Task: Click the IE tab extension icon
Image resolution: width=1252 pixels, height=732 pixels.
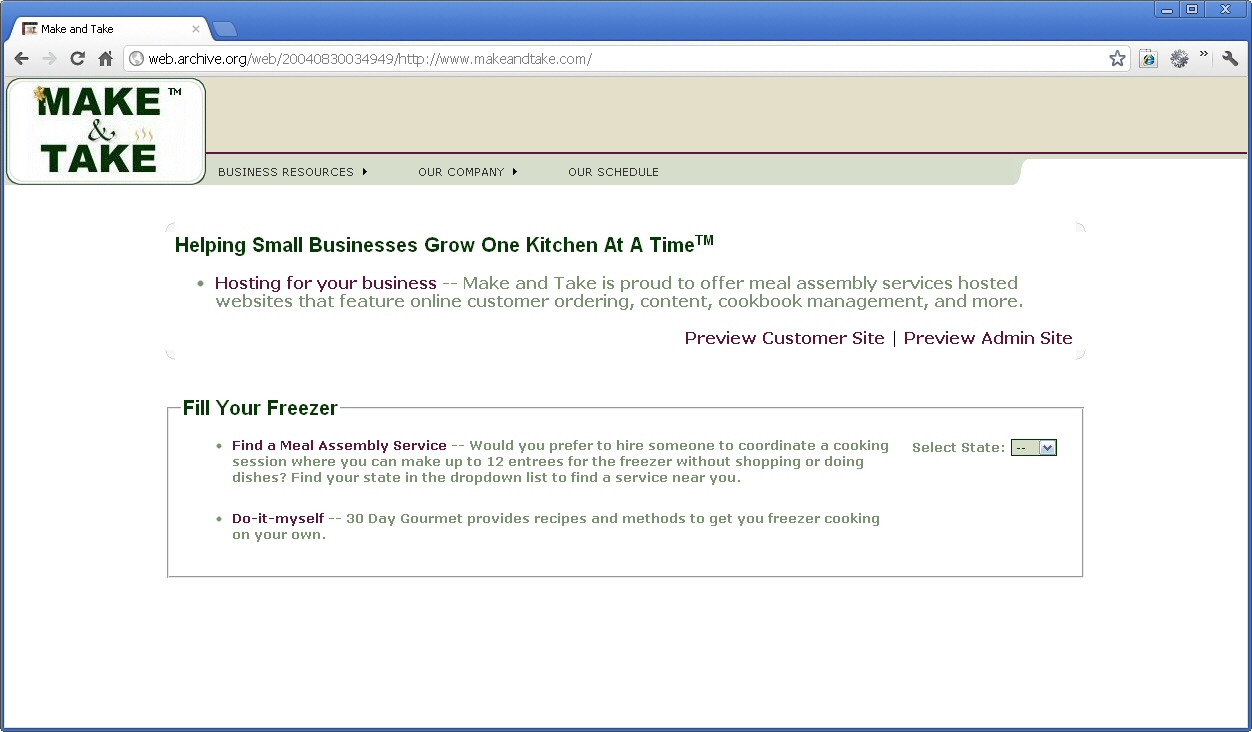Action: coord(1148,59)
